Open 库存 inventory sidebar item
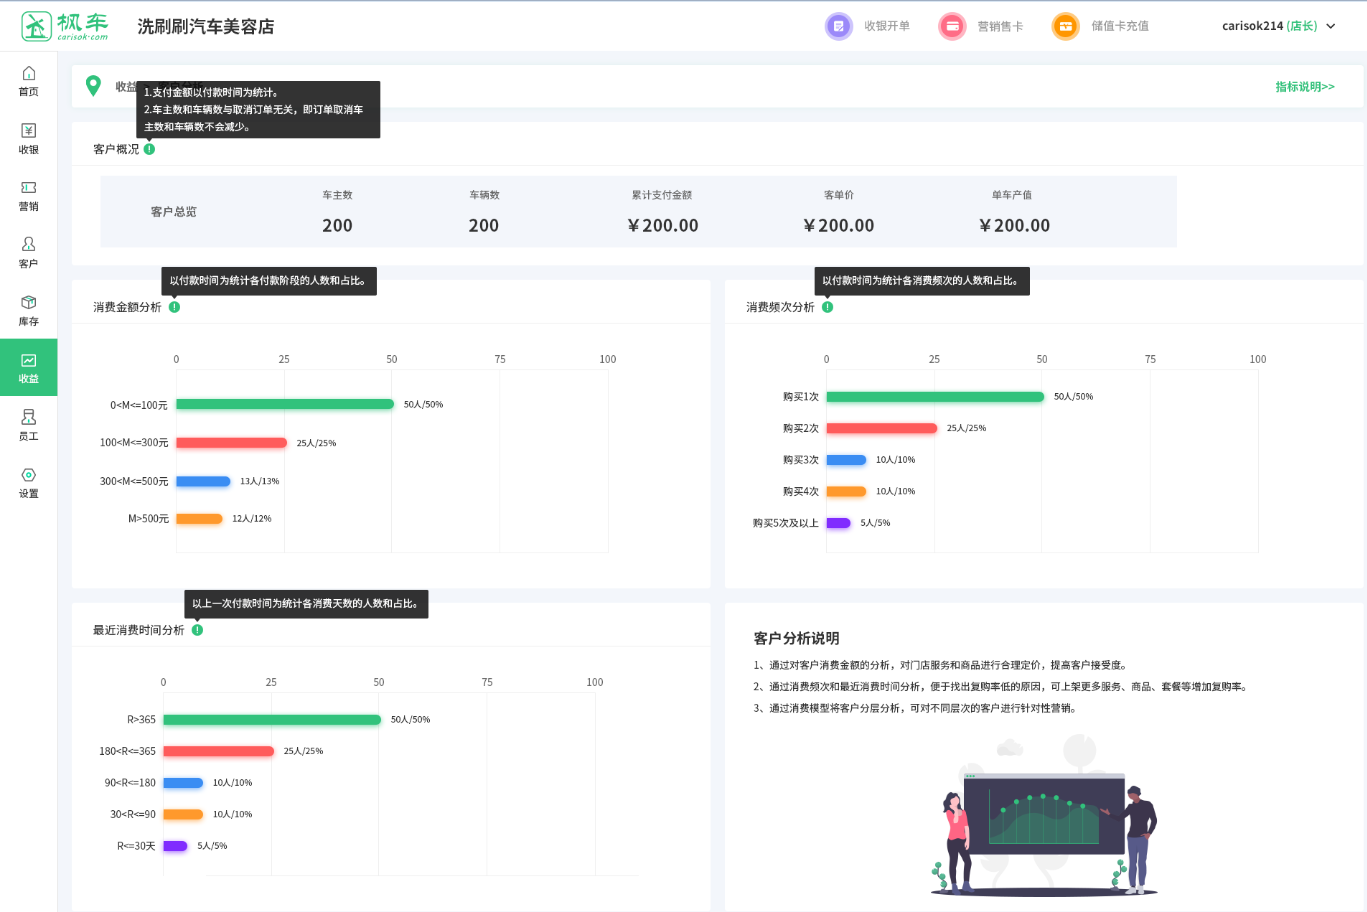 (x=29, y=310)
